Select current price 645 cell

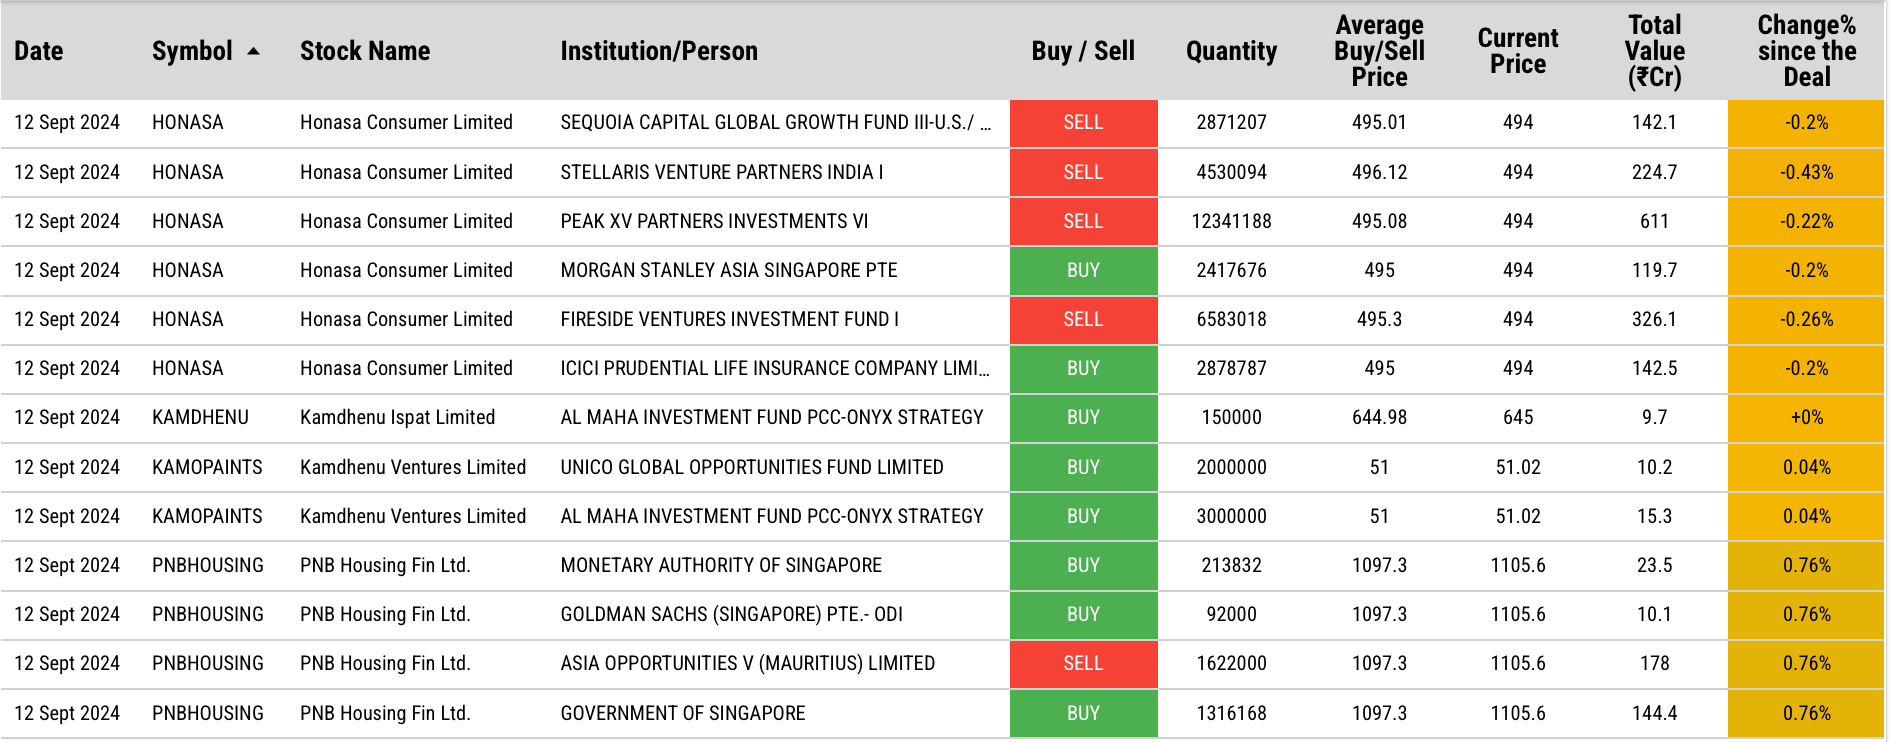1518,417
